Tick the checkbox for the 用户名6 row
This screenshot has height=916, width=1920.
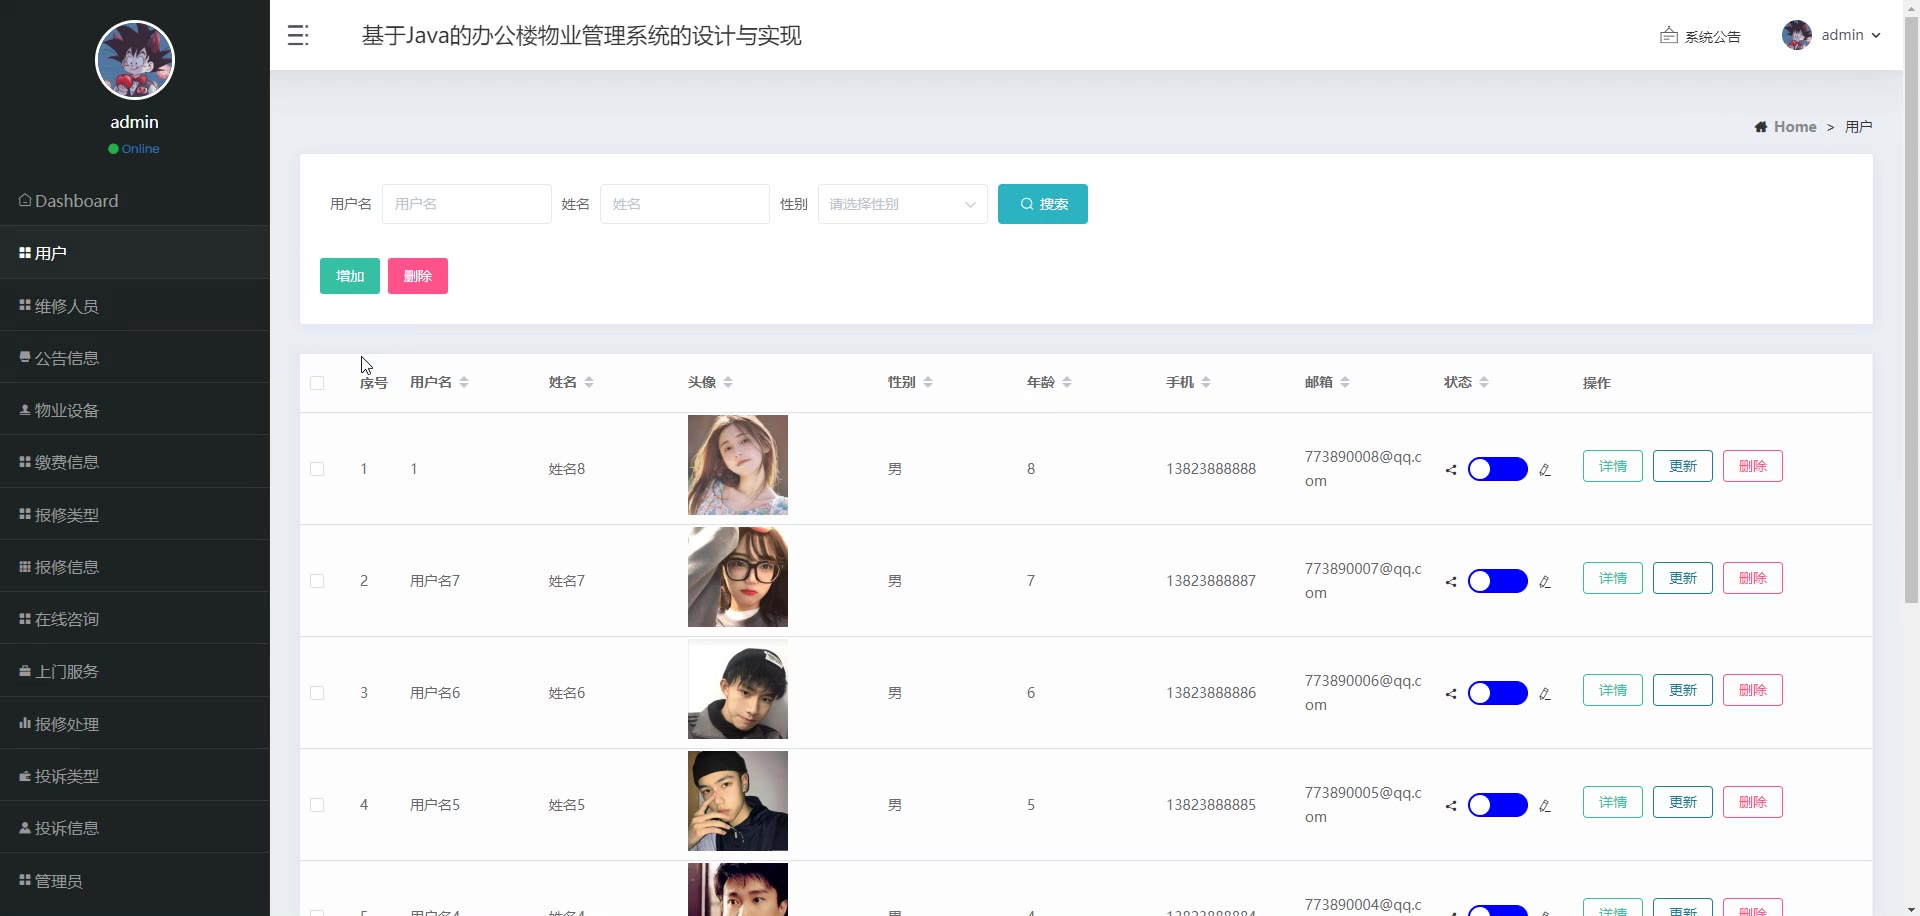317,693
